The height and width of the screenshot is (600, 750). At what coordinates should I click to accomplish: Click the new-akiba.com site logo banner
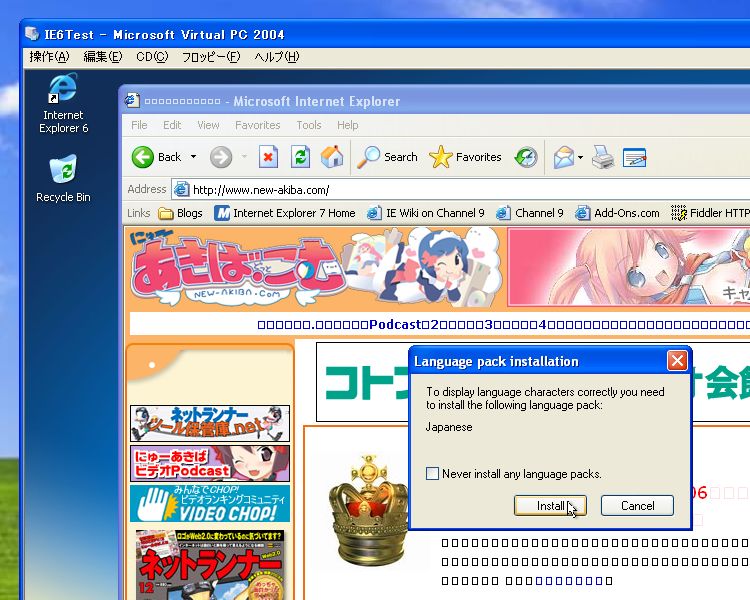pyautogui.click(x=316, y=267)
